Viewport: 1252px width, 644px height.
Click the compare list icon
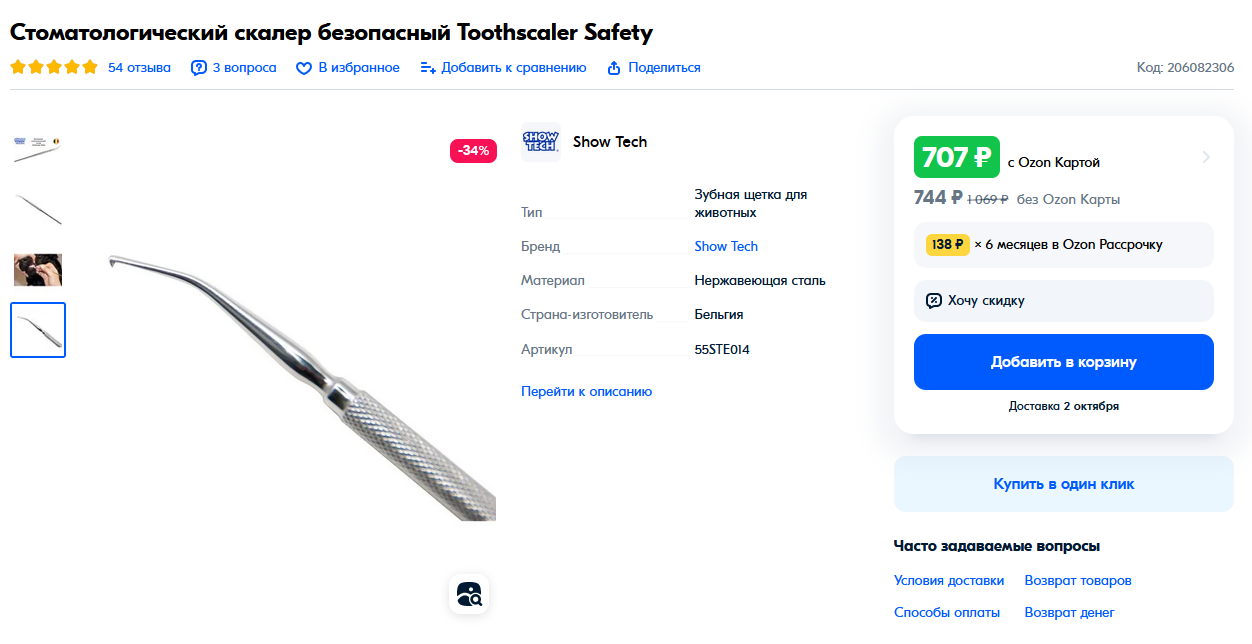click(428, 68)
